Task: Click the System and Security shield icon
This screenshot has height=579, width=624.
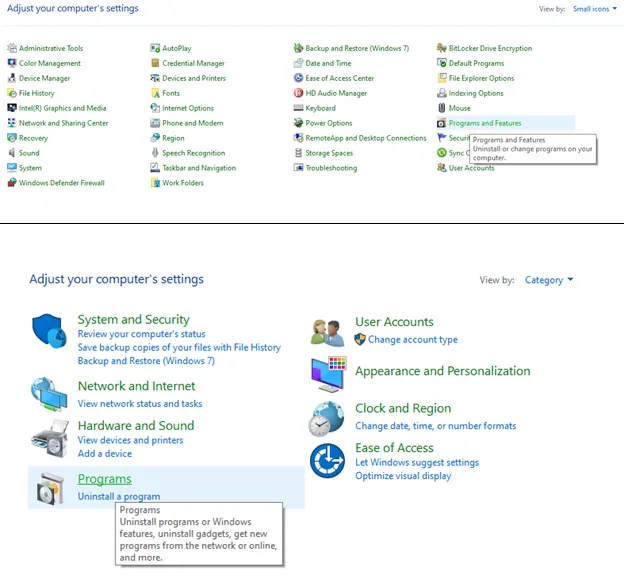Action: coord(49,331)
